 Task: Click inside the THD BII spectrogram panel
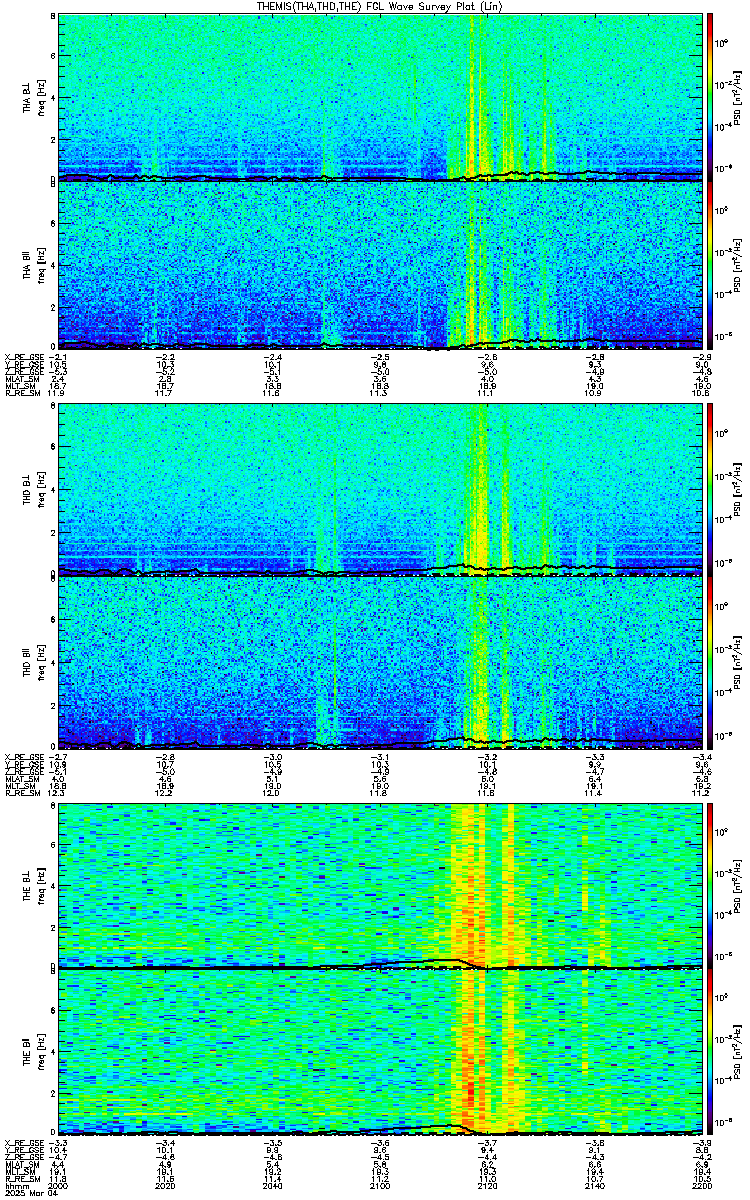coord(380,665)
